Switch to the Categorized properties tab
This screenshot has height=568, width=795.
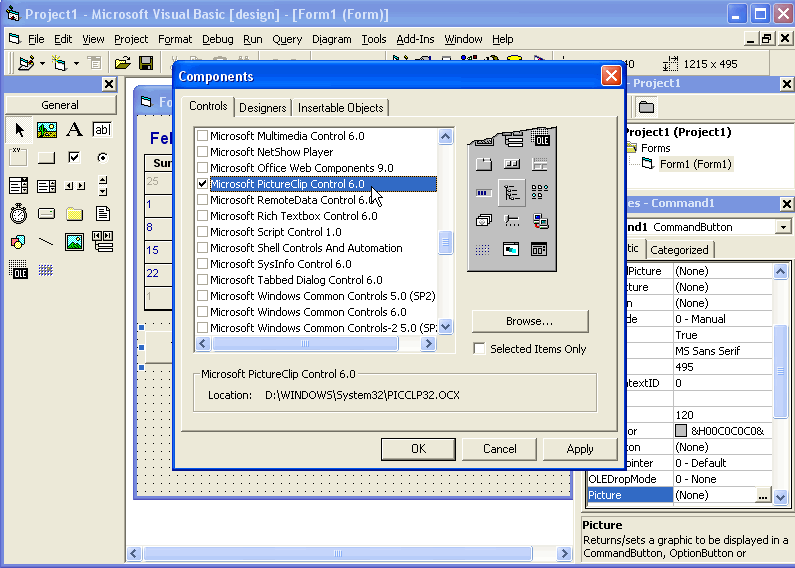click(679, 250)
